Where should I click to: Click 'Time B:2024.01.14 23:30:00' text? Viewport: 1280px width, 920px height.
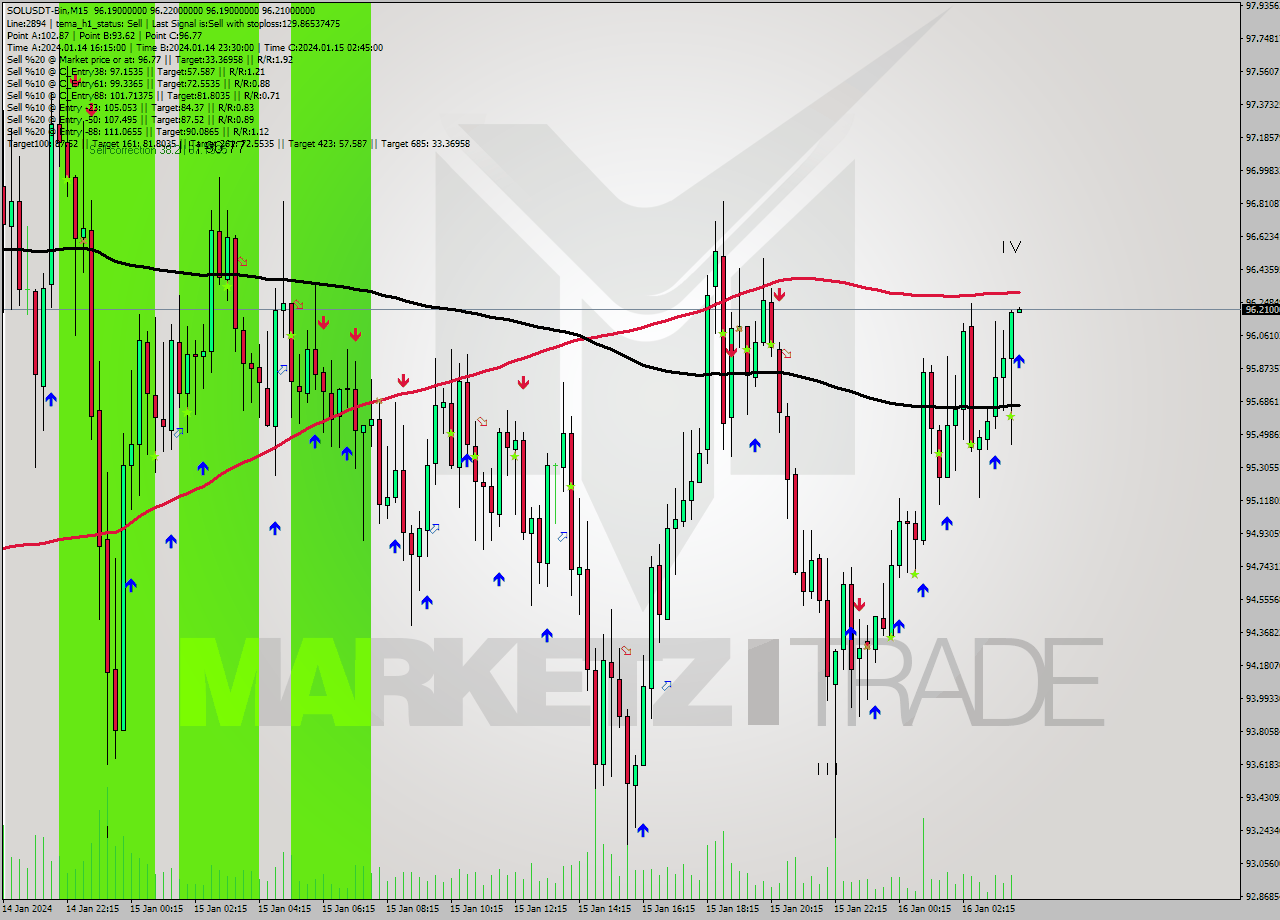point(196,47)
